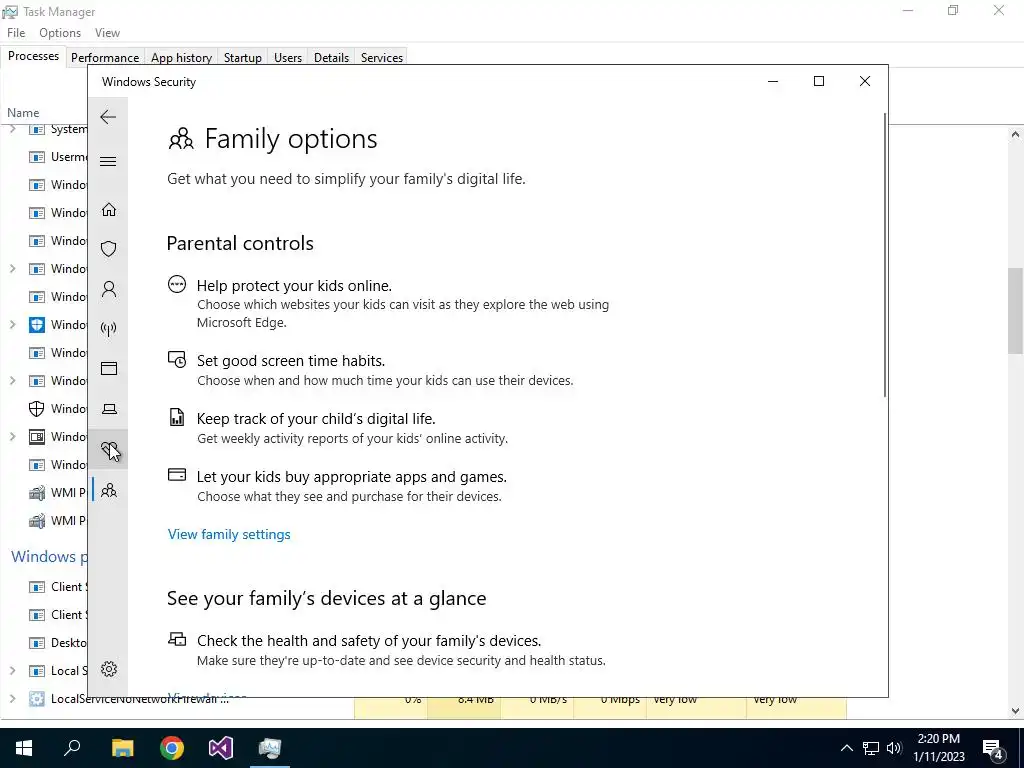Open View family settings link

pyautogui.click(x=229, y=534)
